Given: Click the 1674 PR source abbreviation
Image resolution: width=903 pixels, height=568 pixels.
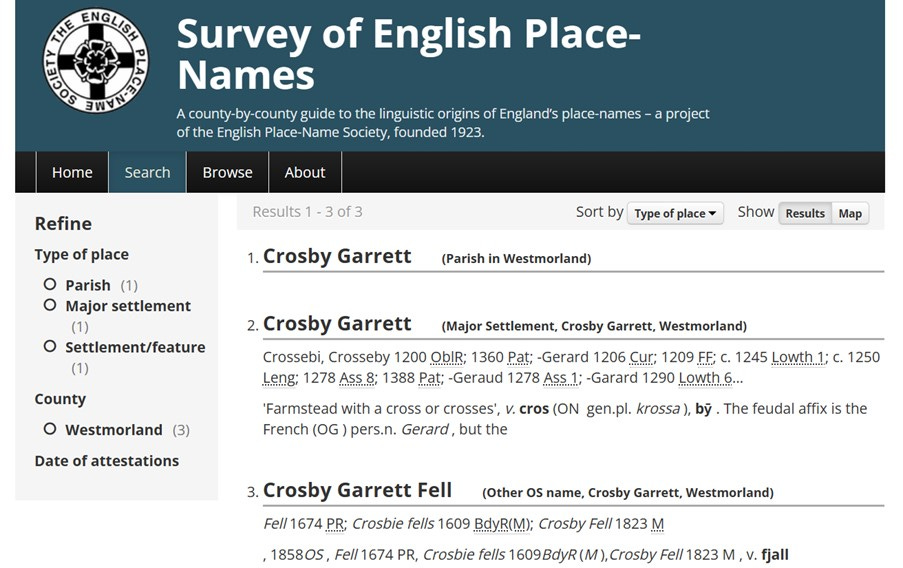Looking at the screenshot, I should coord(335,524).
